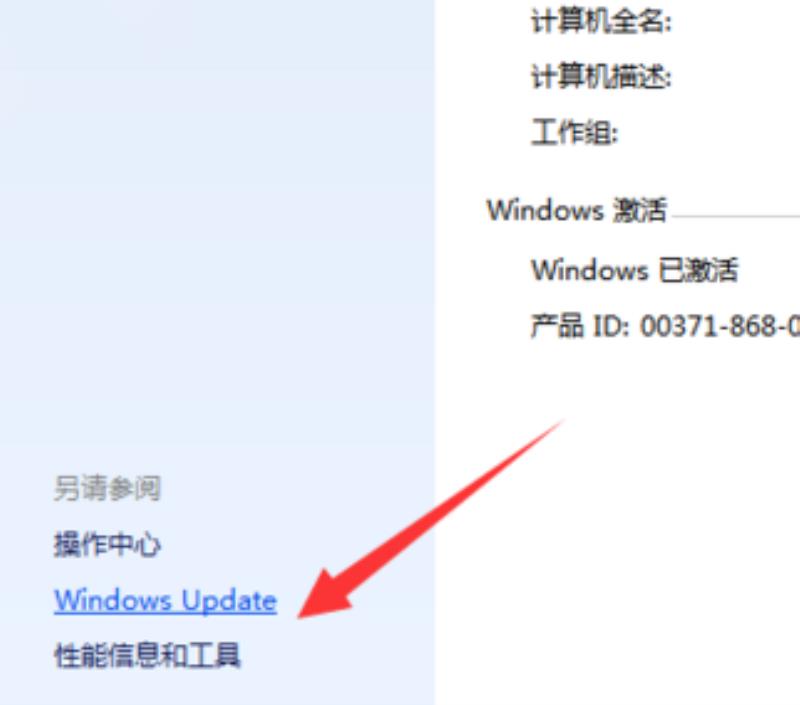Viewport: 800px width, 705px height.
Task: Click the word Update in the blue link
Action: pos(229,601)
